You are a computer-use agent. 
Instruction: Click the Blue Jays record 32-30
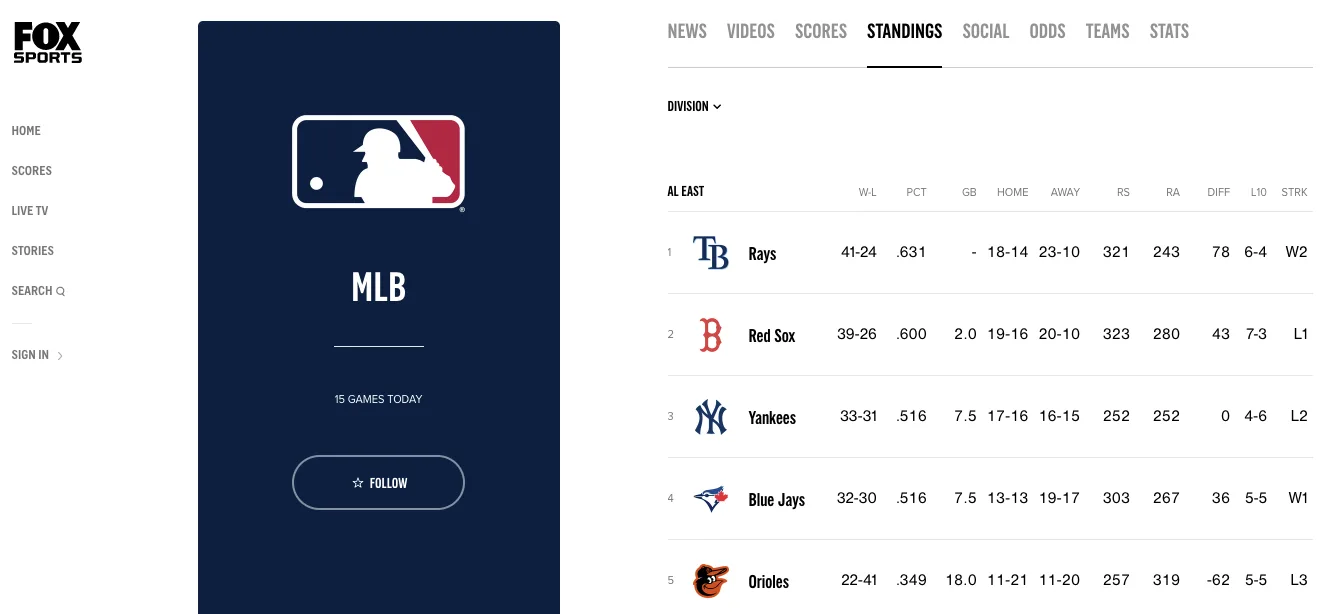[857, 498]
